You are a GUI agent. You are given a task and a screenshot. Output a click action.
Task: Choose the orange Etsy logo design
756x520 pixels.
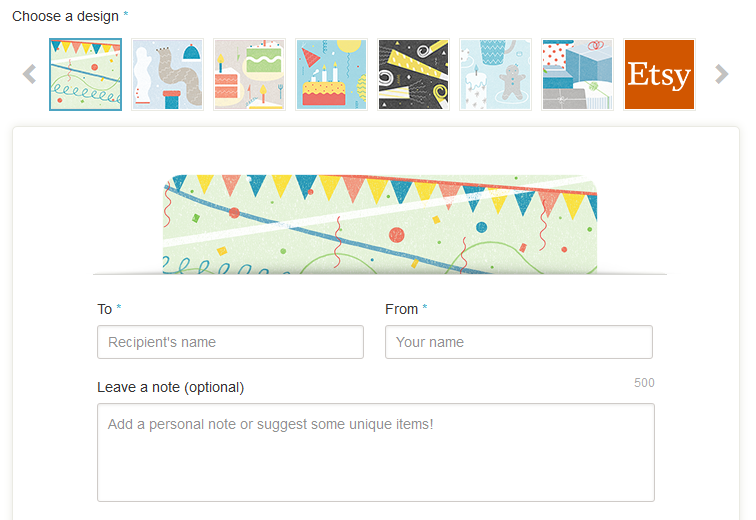click(659, 75)
